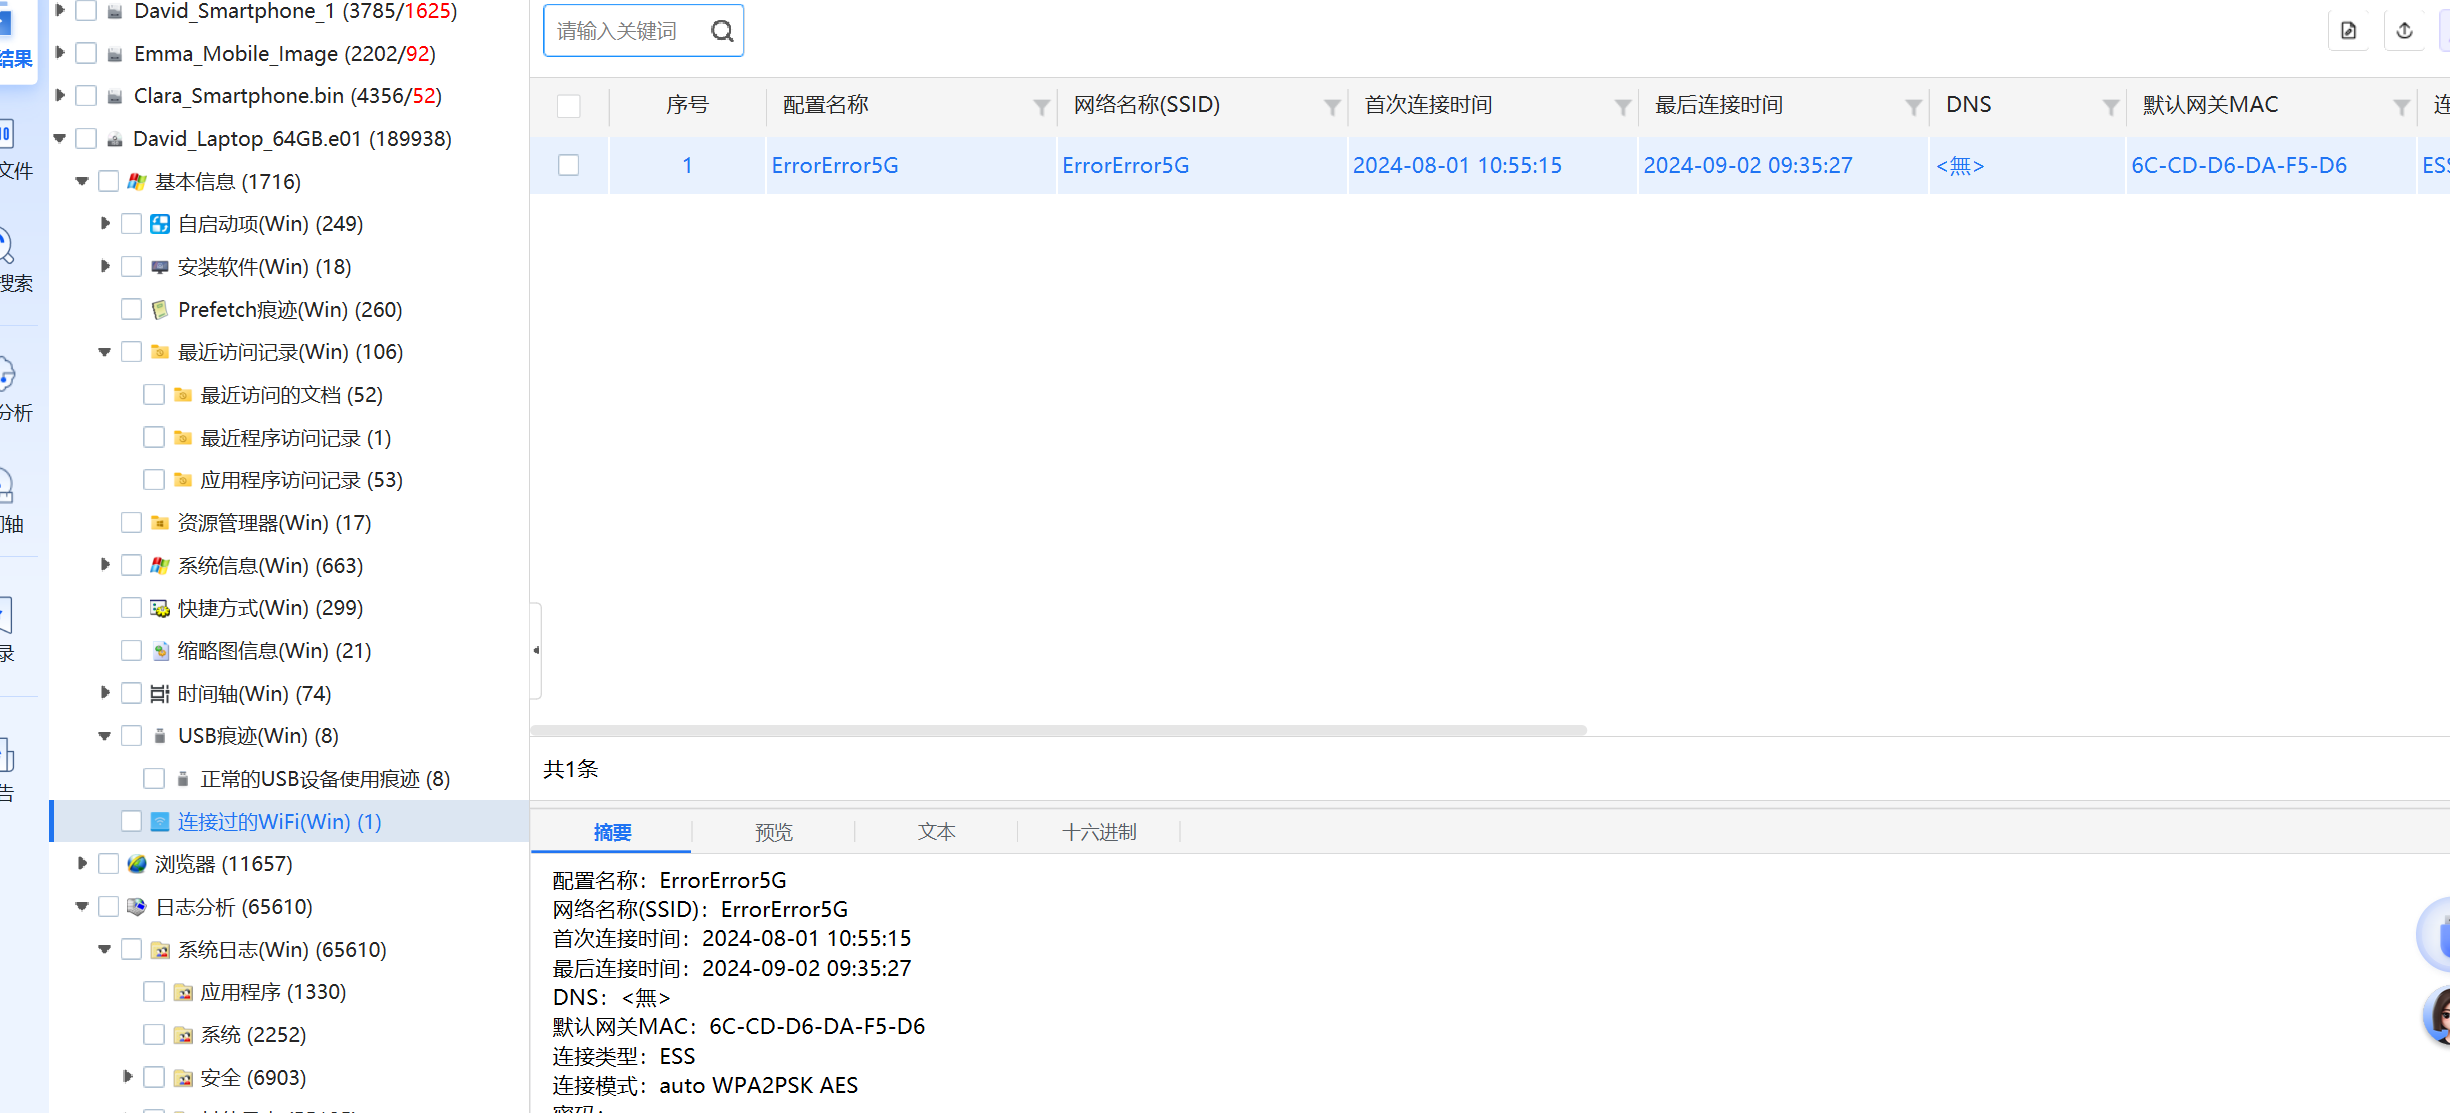Open filter icon for 首次连接时间 column
Image resolution: width=2450 pixels, height=1113 pixels.
tap(1623, 106)
